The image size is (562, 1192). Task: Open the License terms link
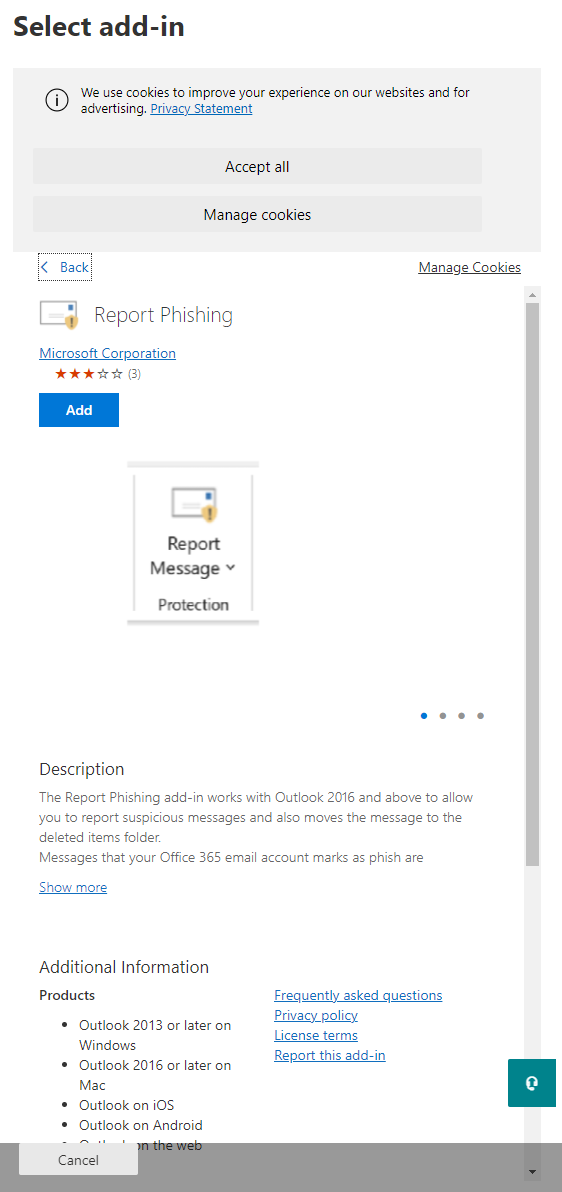click(x=316, y=1035)
